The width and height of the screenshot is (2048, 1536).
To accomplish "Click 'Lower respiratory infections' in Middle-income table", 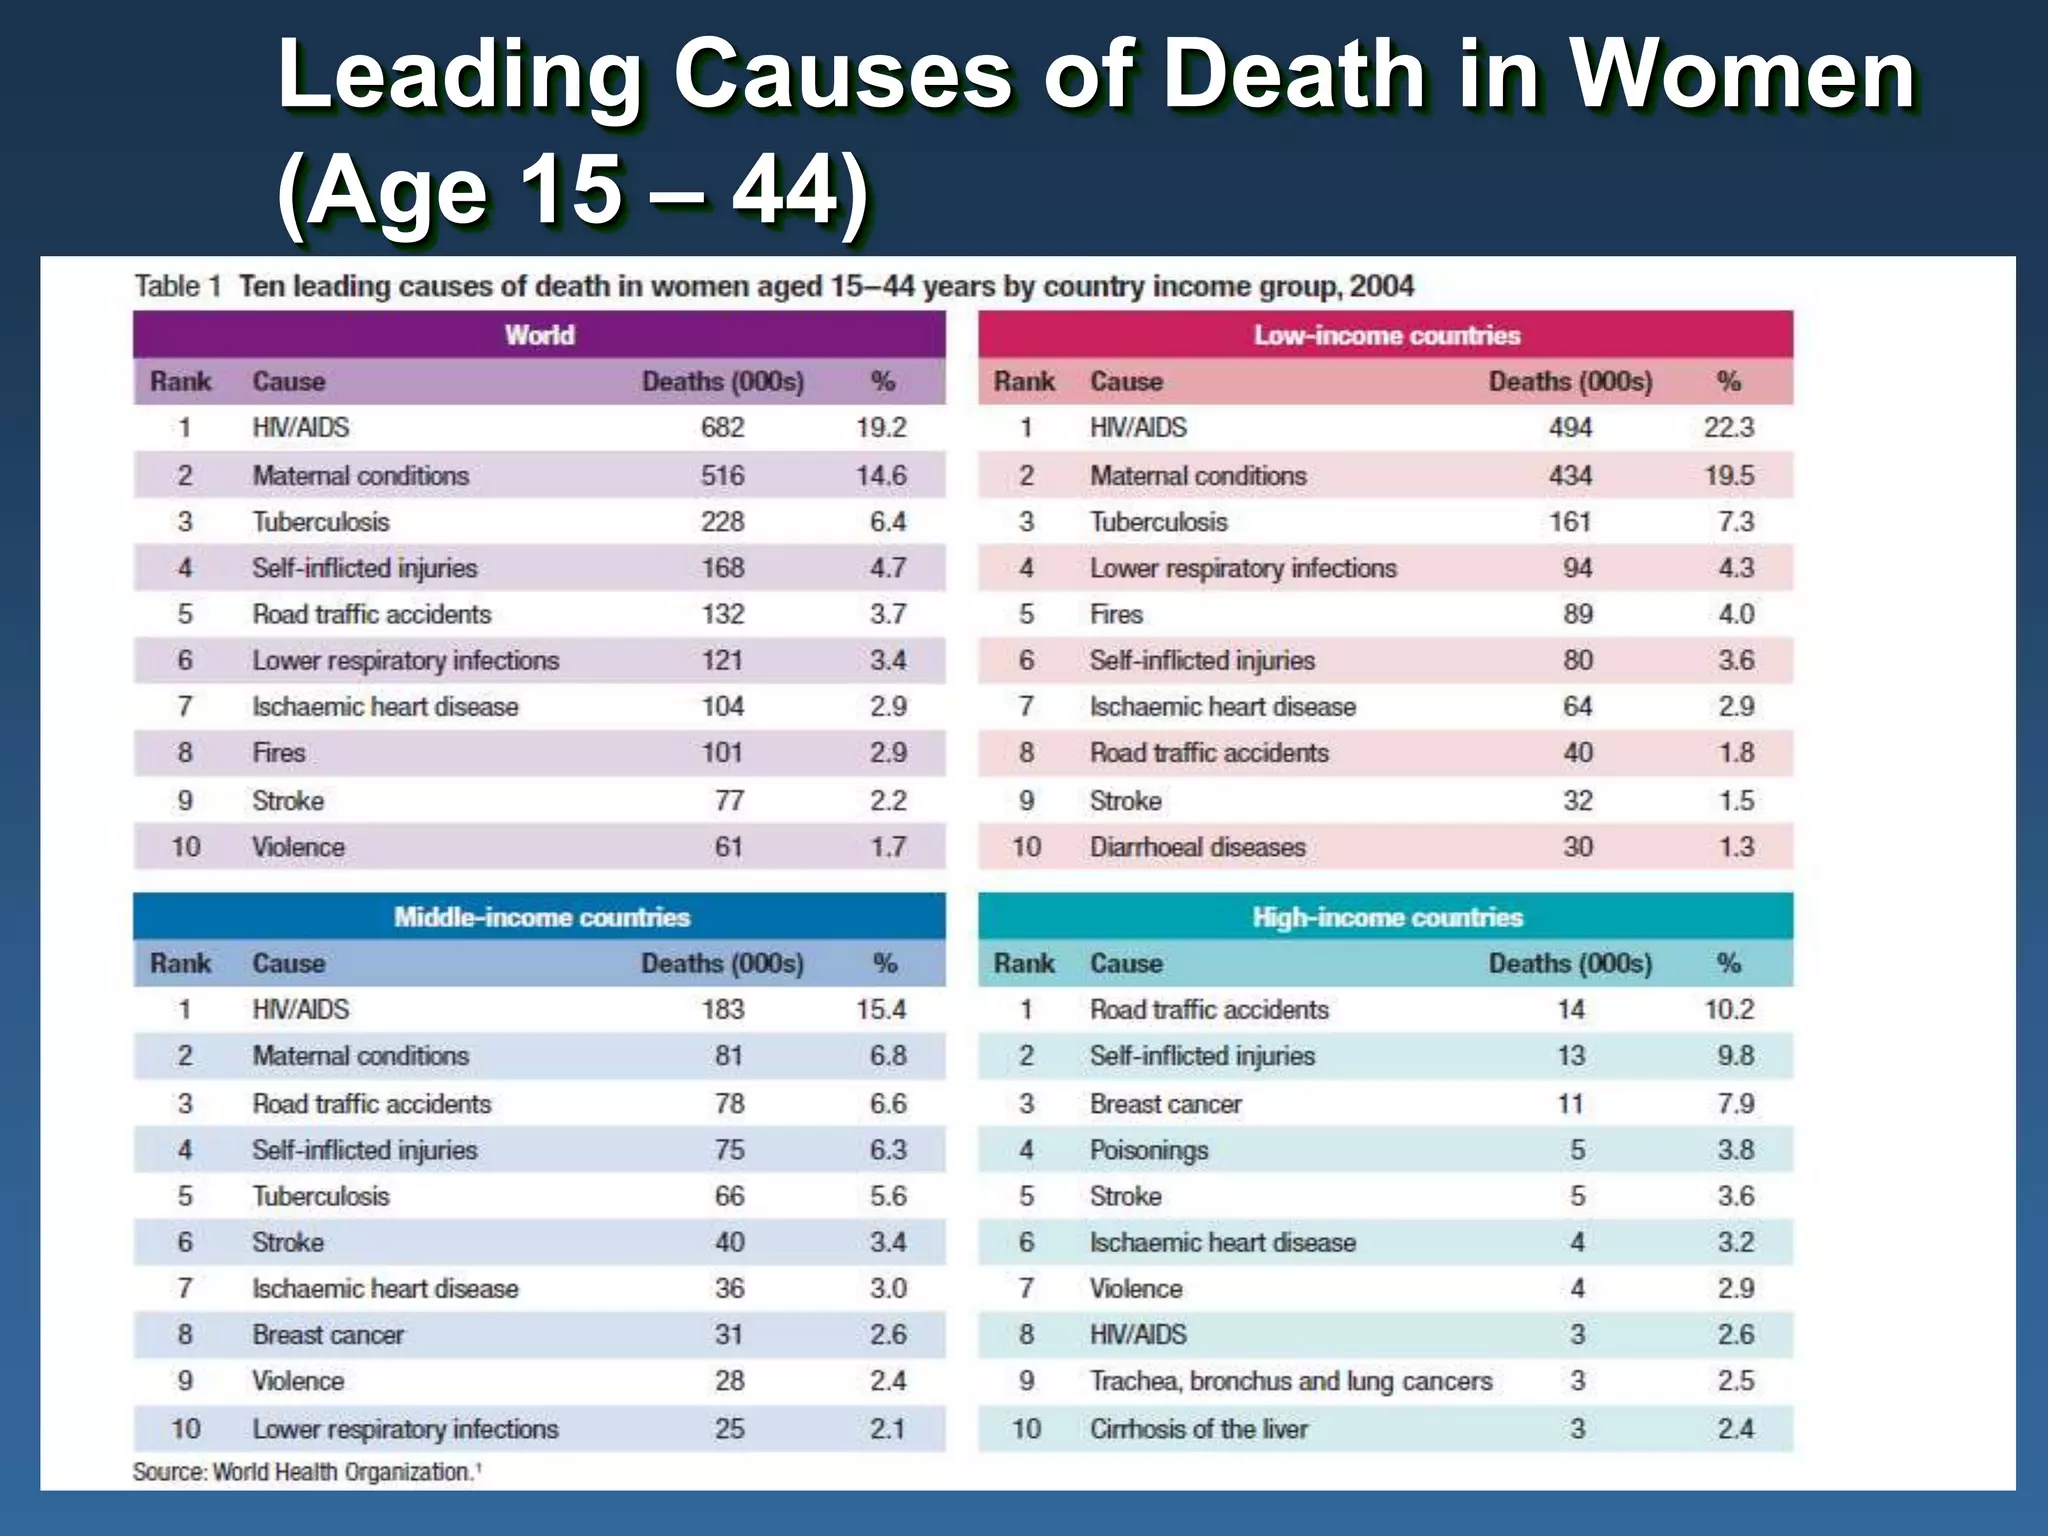I will 405,1429.
